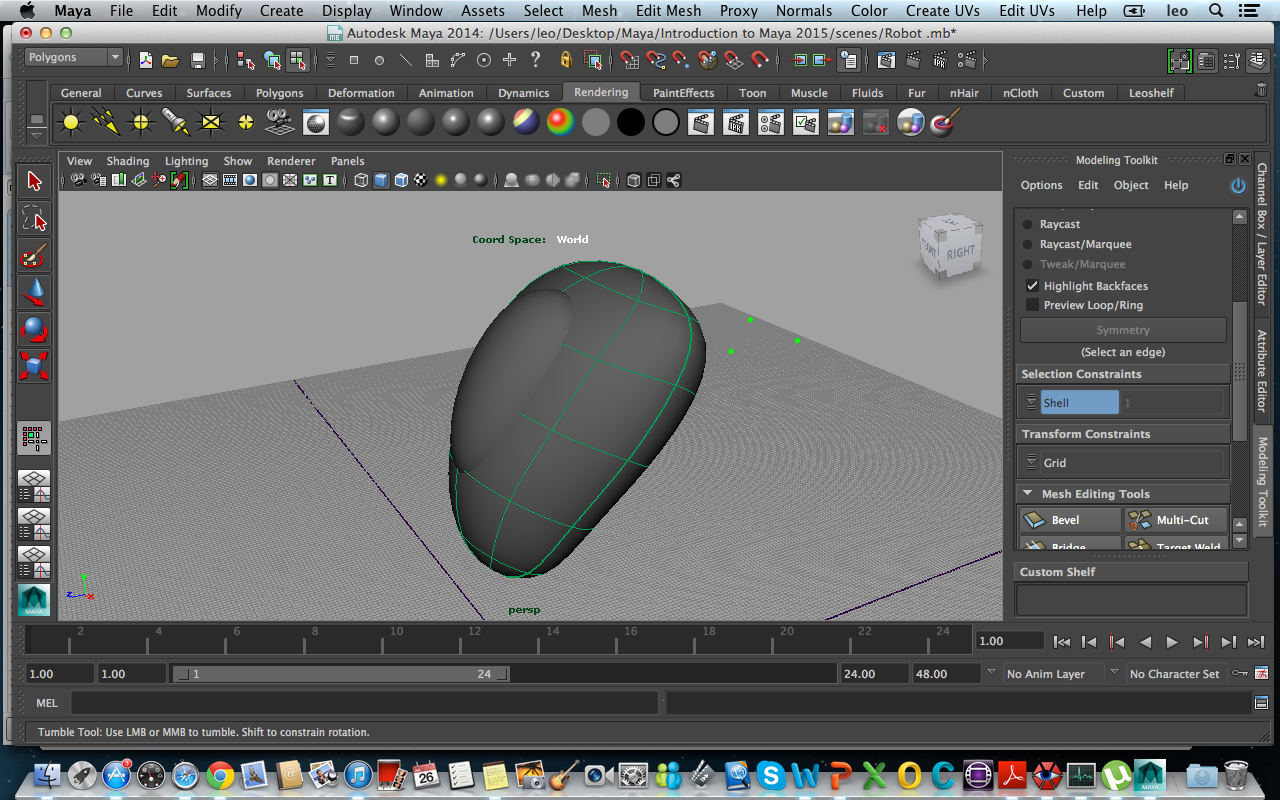Viewport: 1280px width, 800px height.
Task: Click the Multi-Cut tool button
Action: click(1176, 520)
